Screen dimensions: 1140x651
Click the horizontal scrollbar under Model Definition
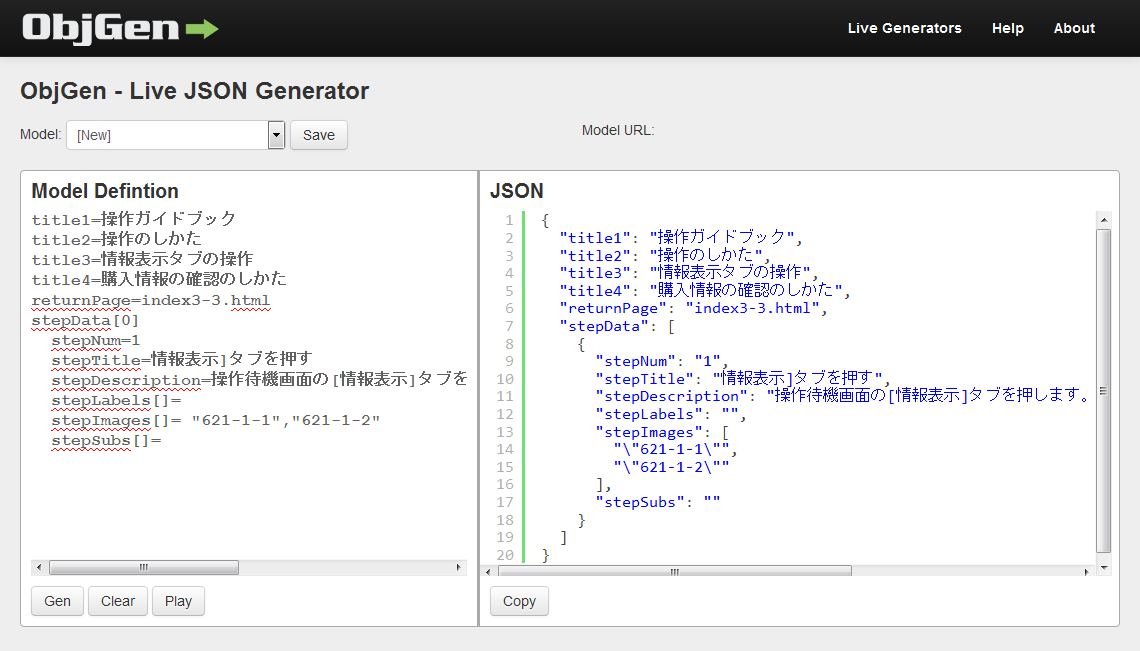142,567
